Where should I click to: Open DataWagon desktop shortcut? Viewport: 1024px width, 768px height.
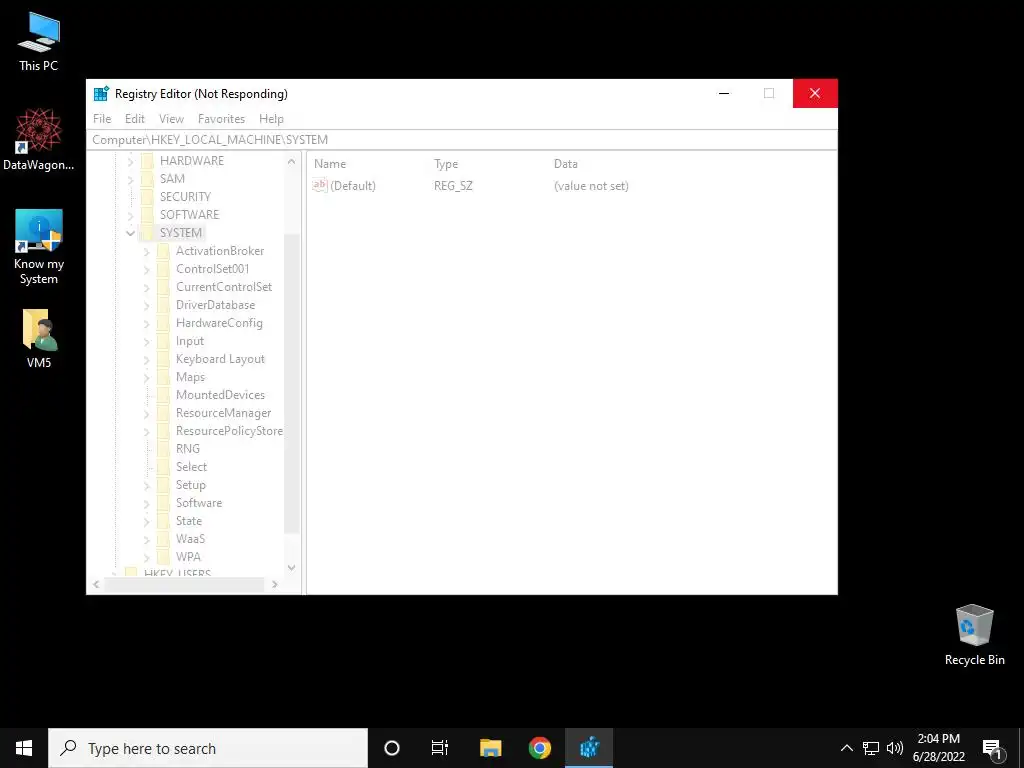[39, 139]
